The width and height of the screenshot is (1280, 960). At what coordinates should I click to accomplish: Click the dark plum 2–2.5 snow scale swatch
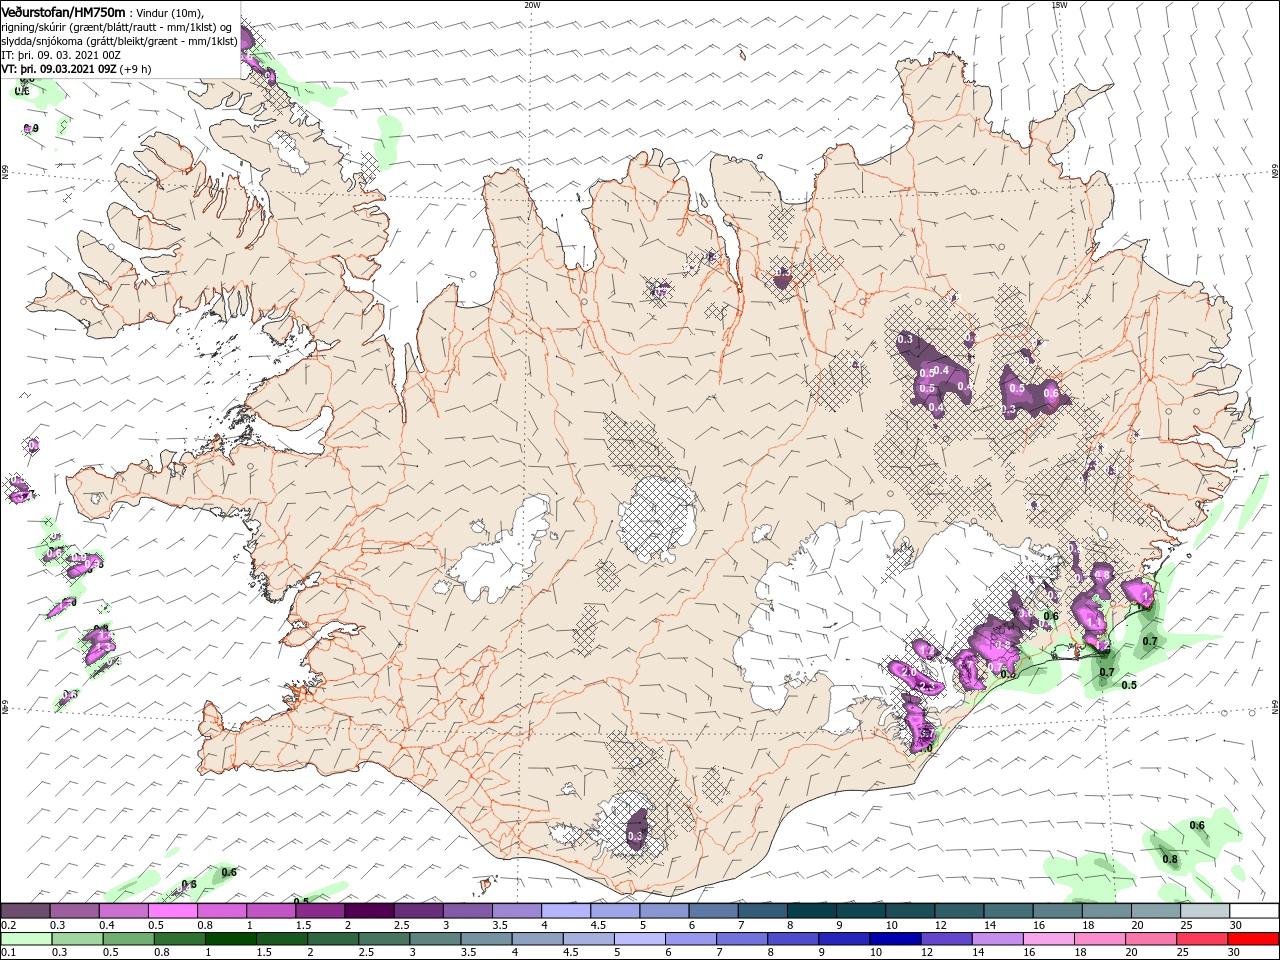(369, 911)
